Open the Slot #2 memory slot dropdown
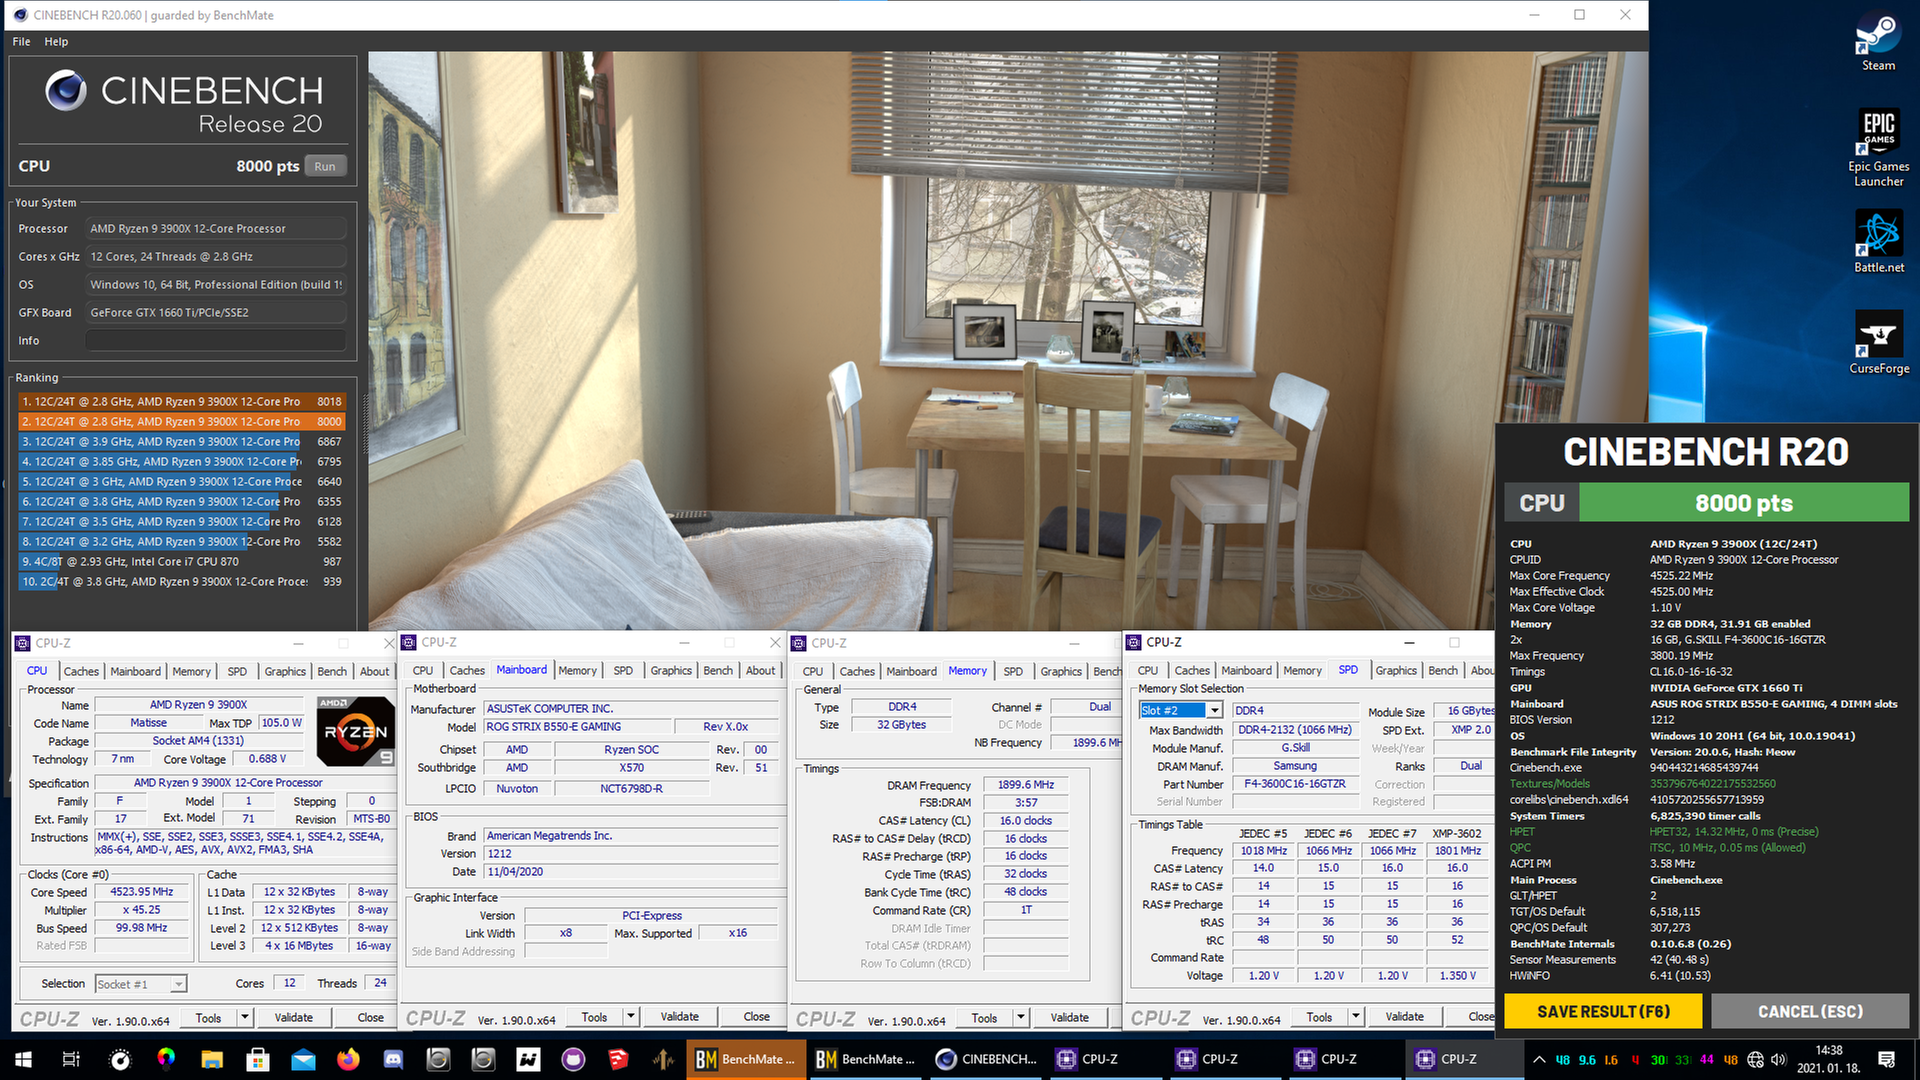 tap(1214, 710)
